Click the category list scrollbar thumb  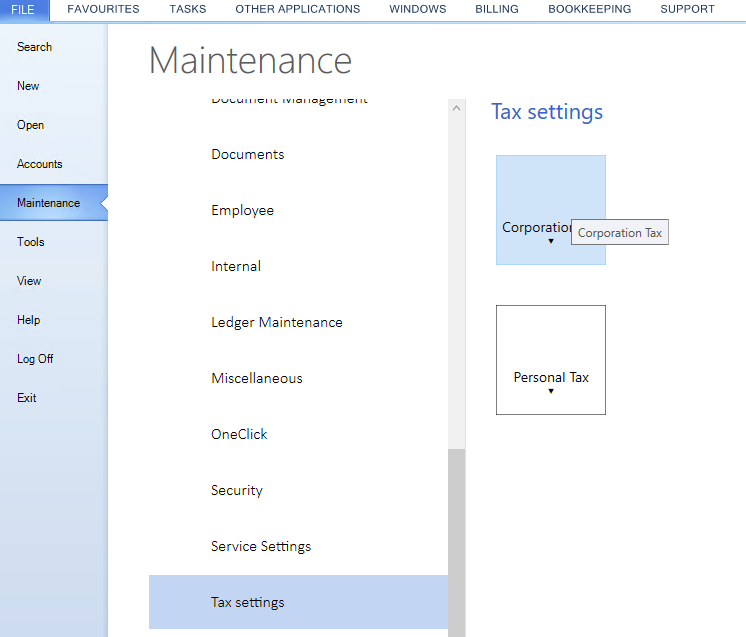[x=456, y=542]
